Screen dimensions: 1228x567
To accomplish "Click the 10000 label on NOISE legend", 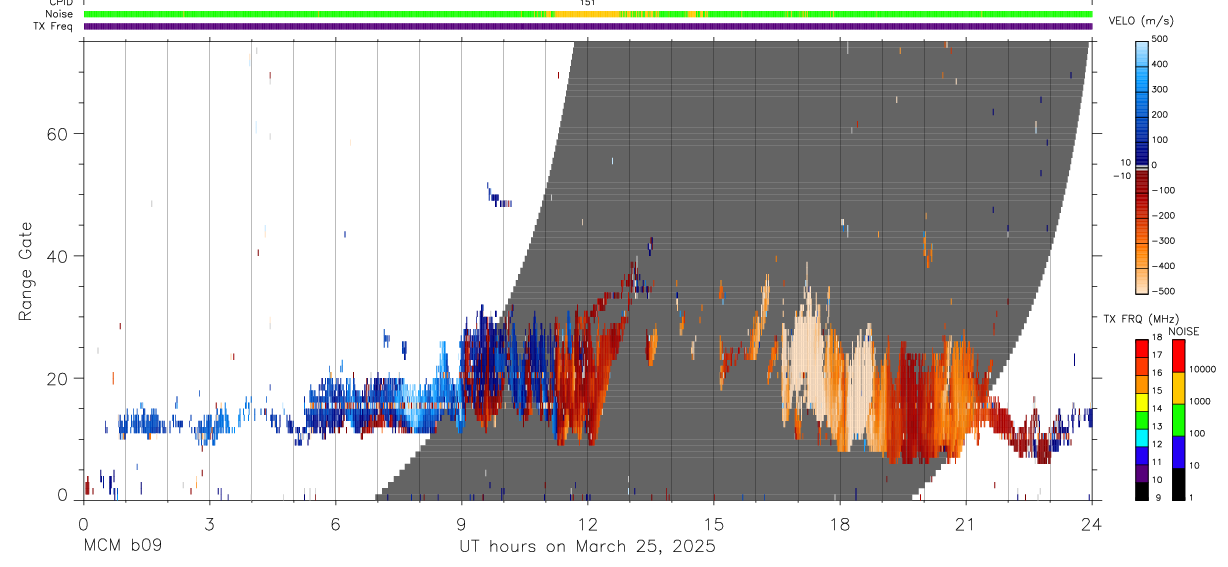I will 1203,368.
